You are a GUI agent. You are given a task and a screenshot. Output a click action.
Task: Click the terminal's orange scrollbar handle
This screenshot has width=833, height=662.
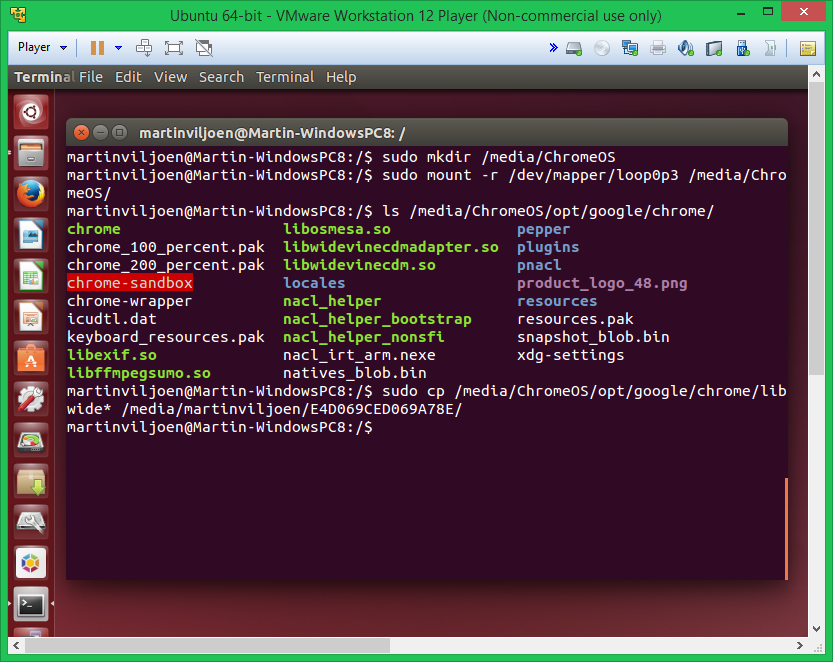786,529
